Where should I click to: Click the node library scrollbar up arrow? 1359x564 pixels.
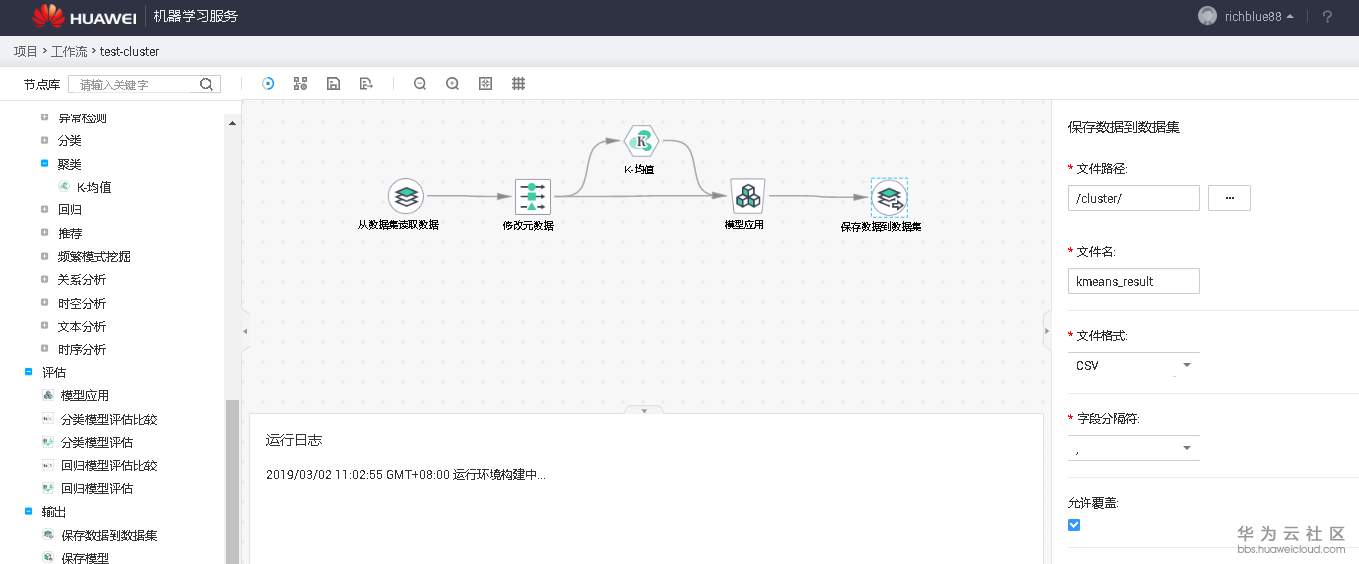(233, 123)
